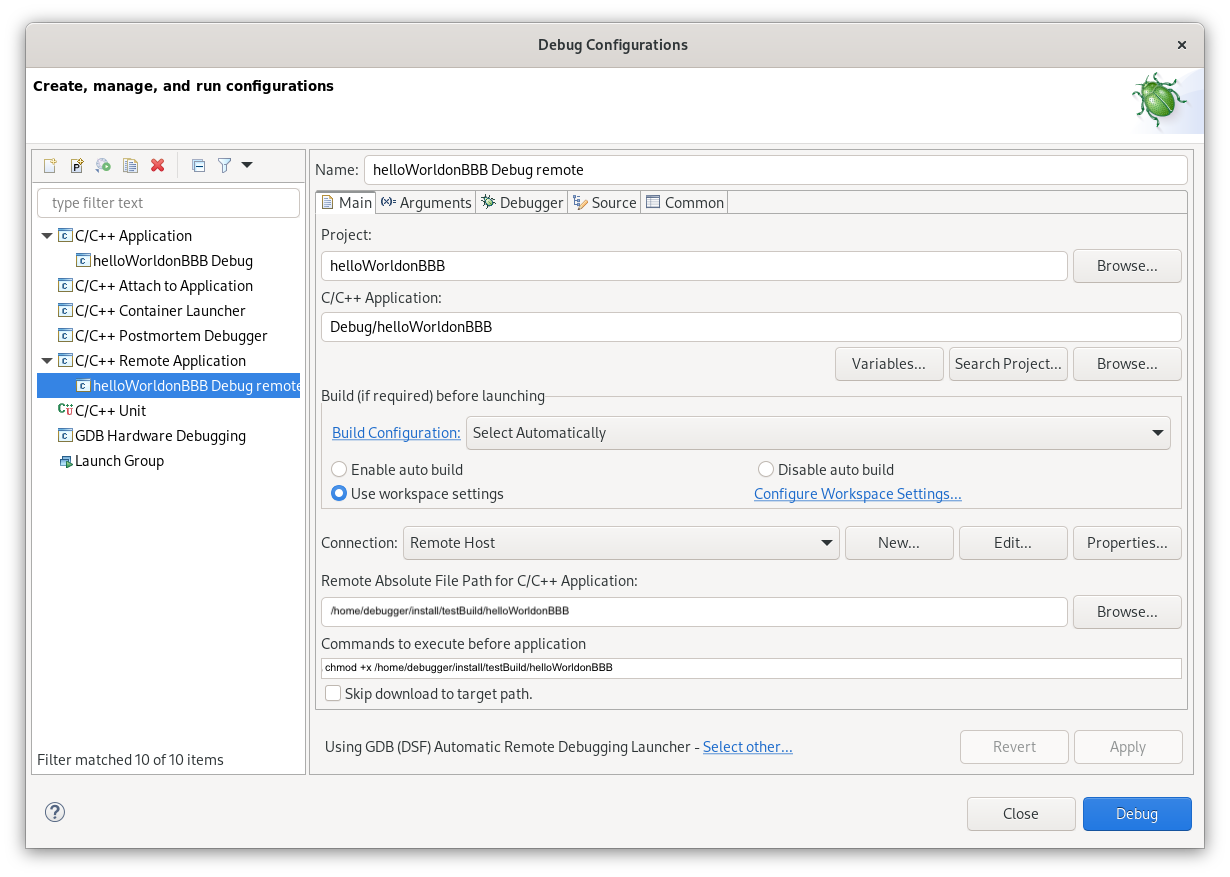1230x877 pixels.
Task: Close the Debug Configurations window
Action: pos(1182,45)
